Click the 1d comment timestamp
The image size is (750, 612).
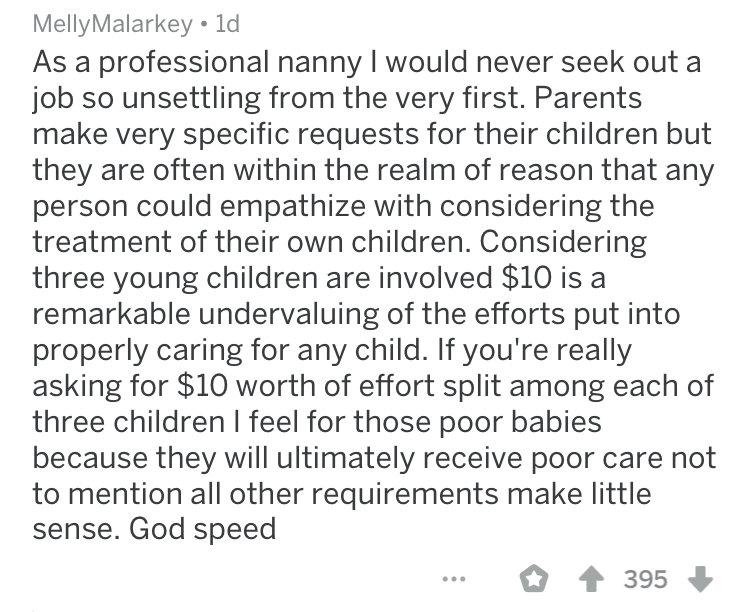228,24
